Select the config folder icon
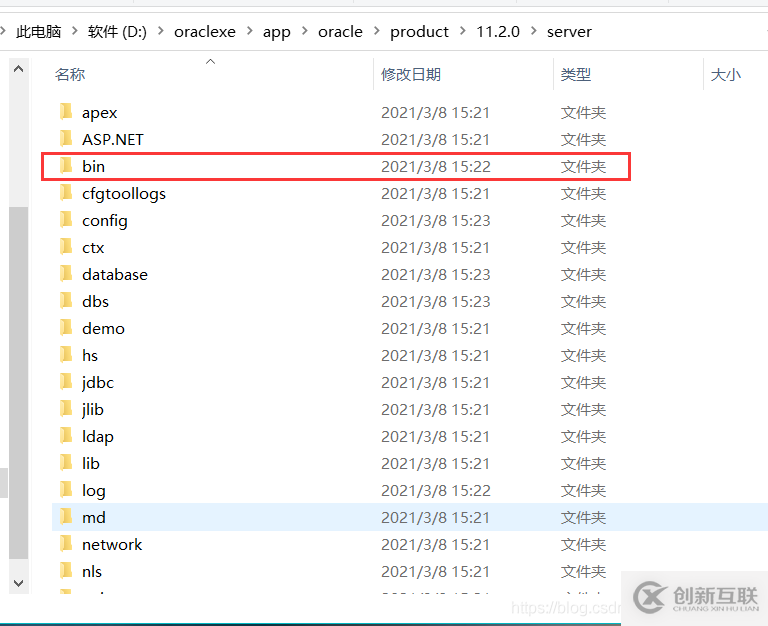Viewport: 768px width, 626px height. point(66,220)
